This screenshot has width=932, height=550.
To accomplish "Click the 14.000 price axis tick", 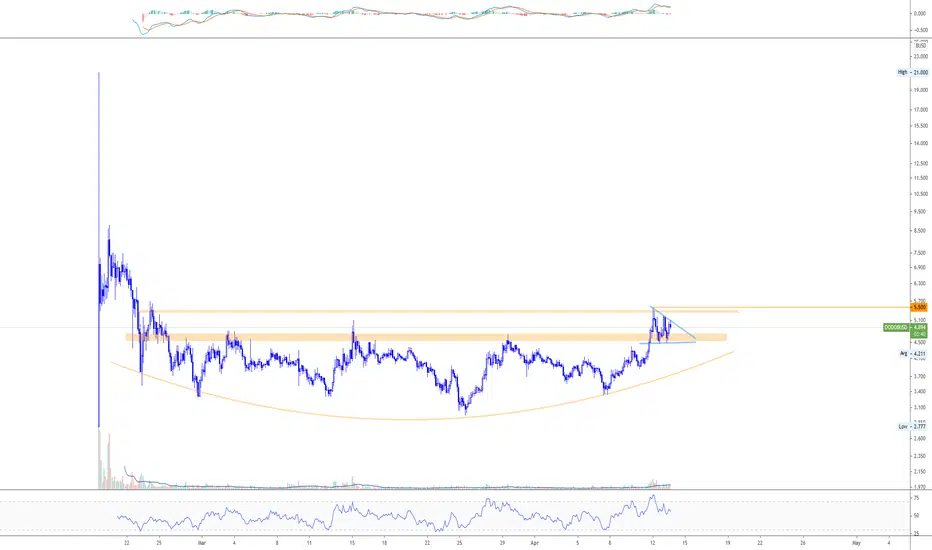I will tap(920, 143).
